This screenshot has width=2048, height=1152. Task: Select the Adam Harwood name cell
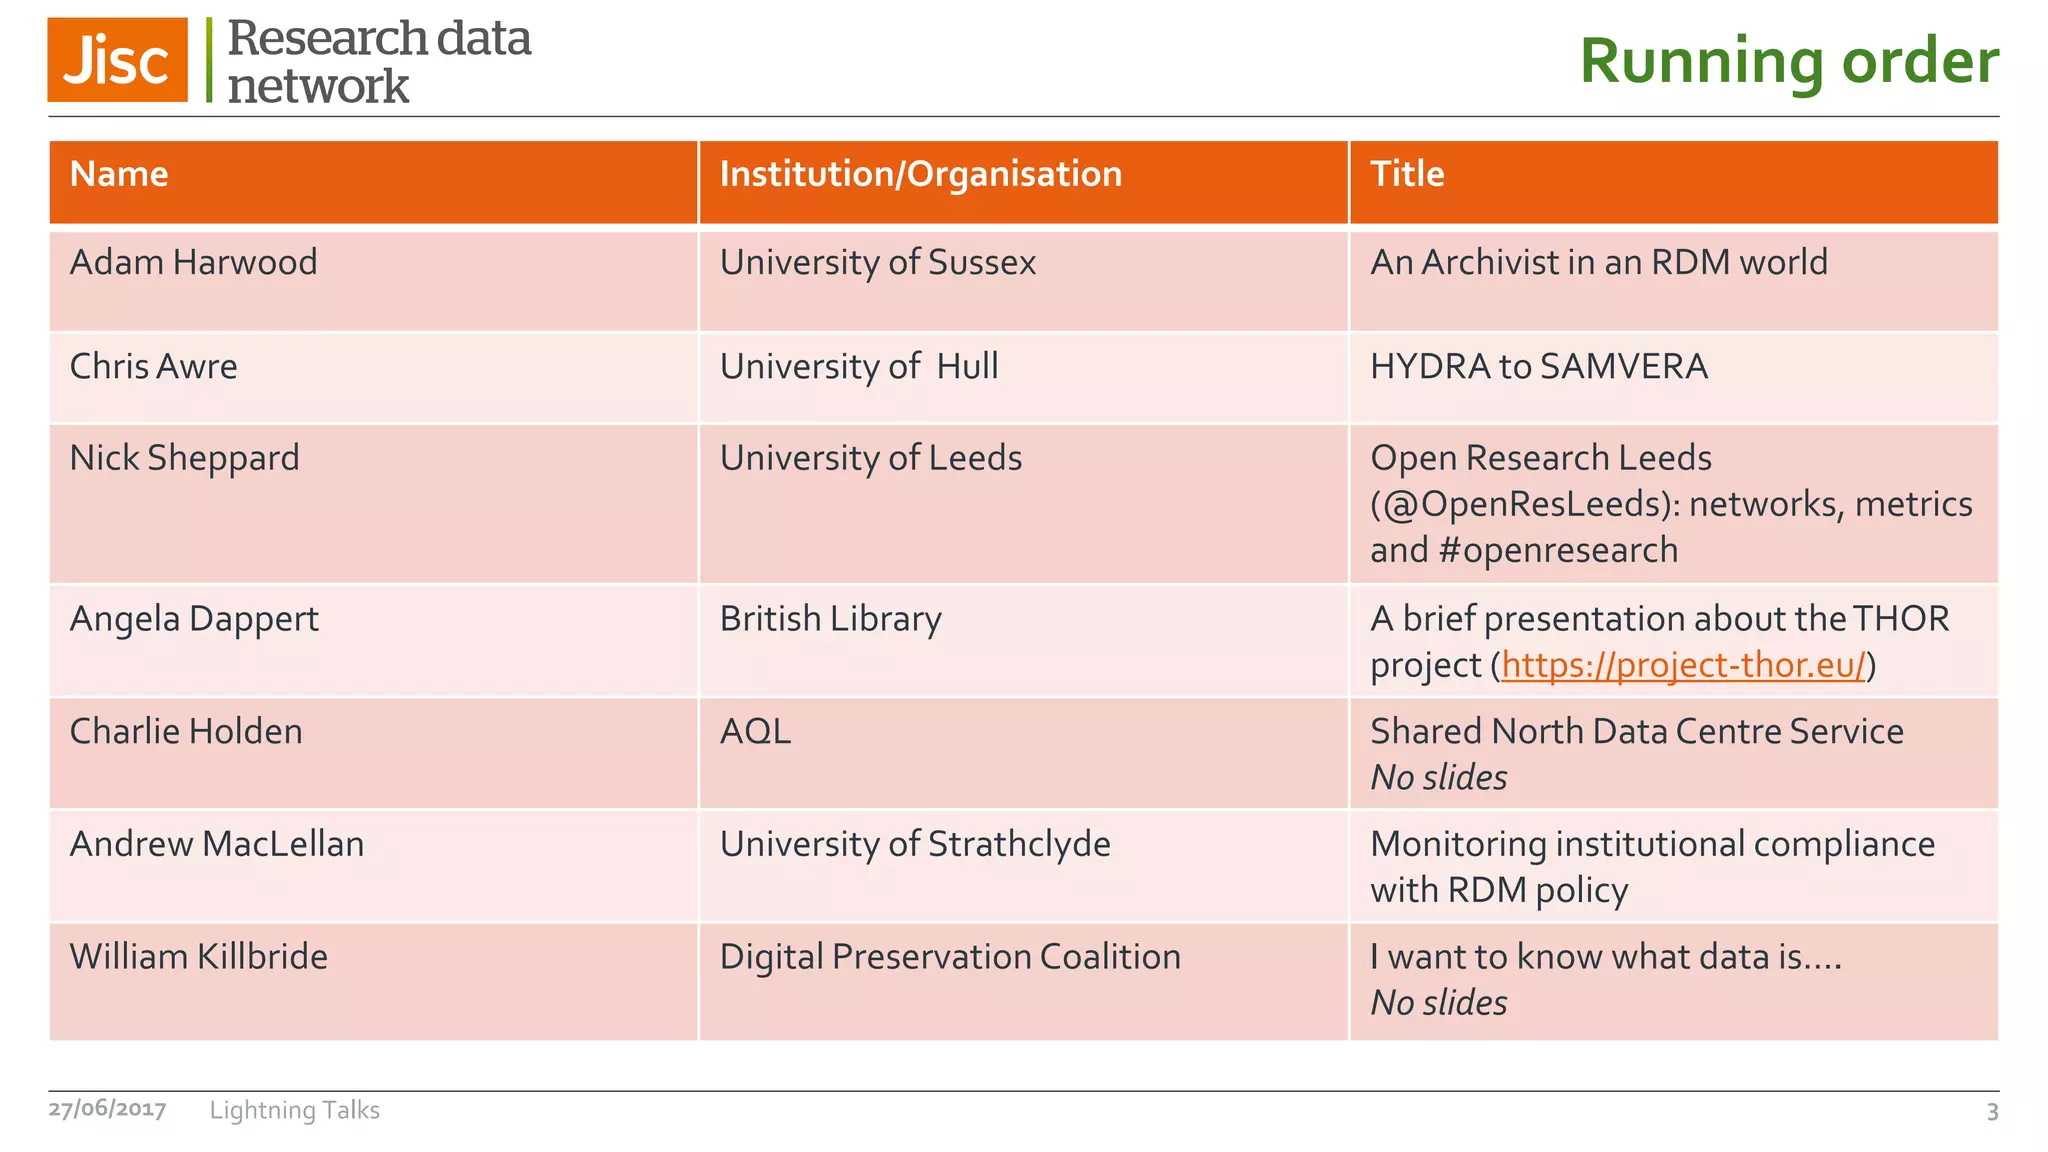pos(373,281)
